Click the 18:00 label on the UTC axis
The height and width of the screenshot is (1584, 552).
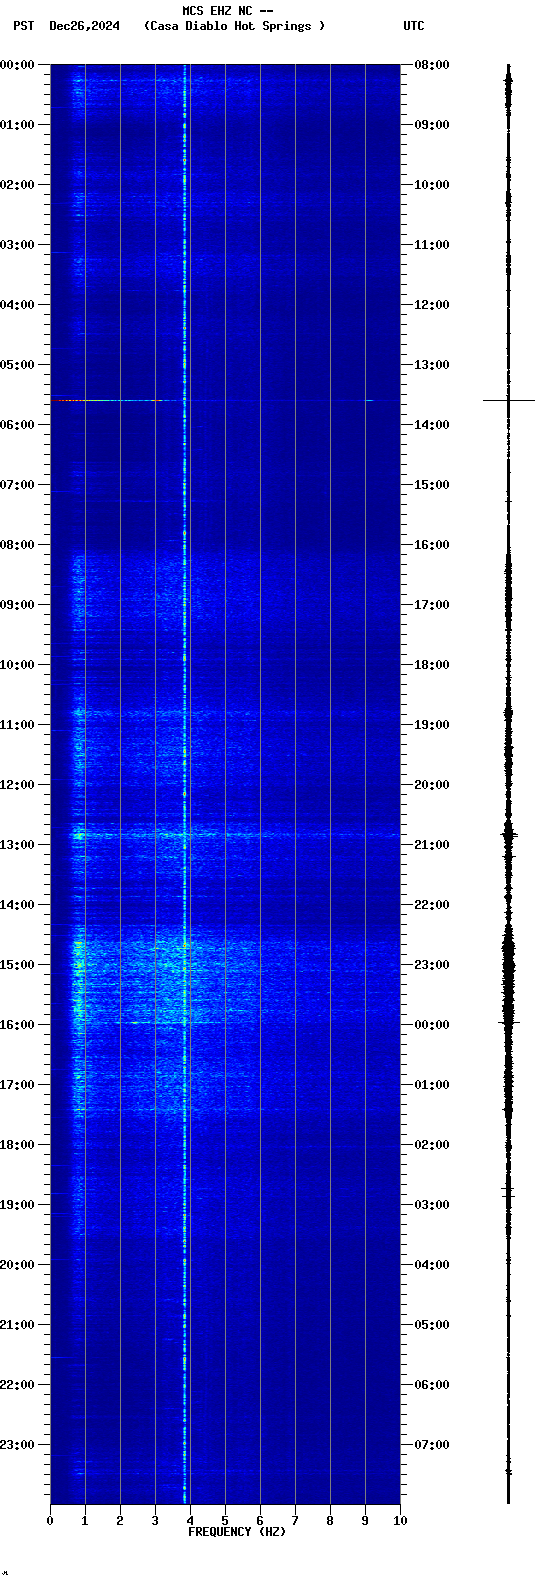click(431, 665)
